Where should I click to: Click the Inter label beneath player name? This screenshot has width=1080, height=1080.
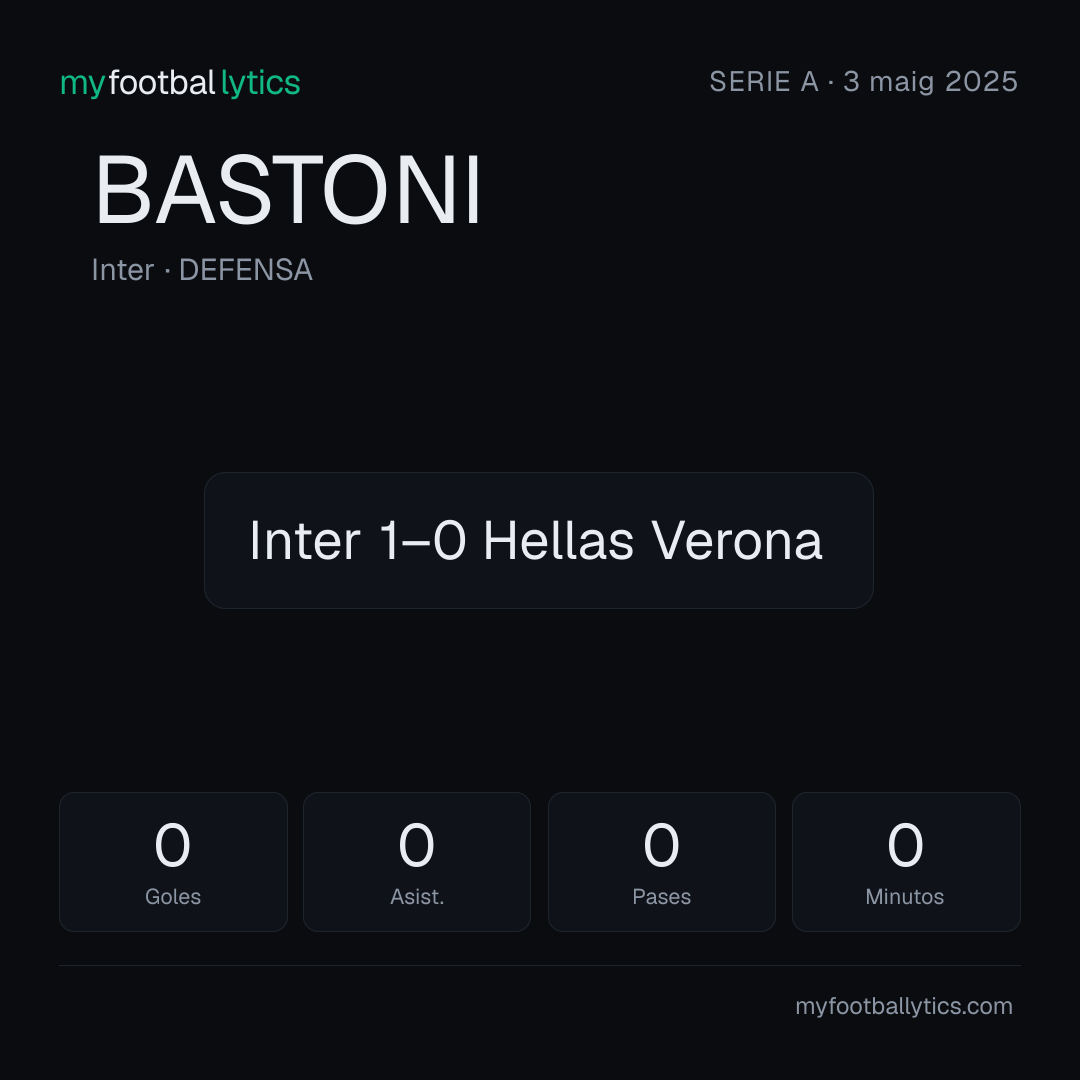(123, 270)
